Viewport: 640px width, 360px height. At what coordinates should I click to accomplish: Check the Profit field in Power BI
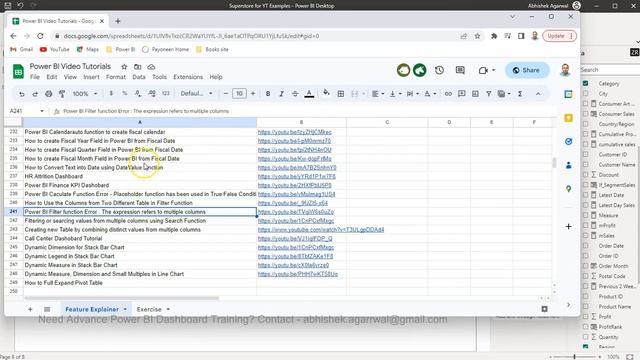(x=585, y=317)
